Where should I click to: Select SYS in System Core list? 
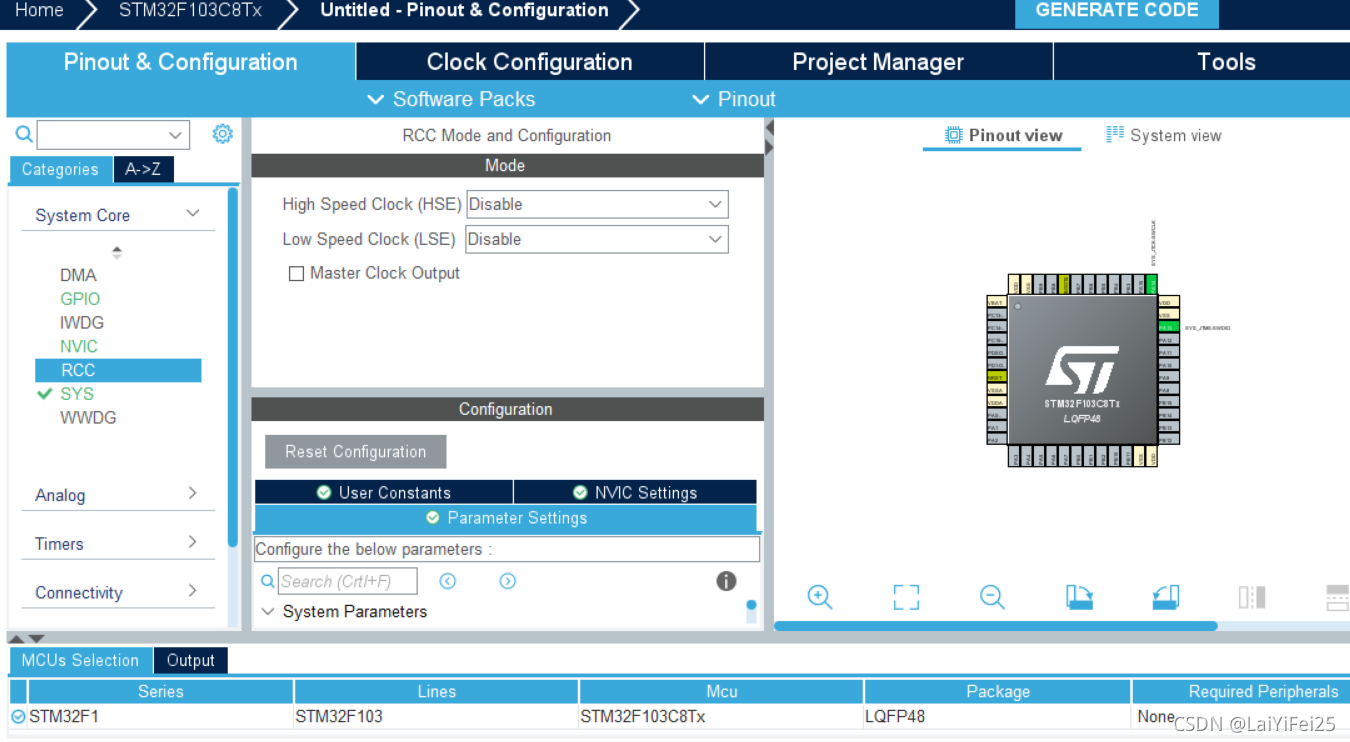click(x=77, y=394)
